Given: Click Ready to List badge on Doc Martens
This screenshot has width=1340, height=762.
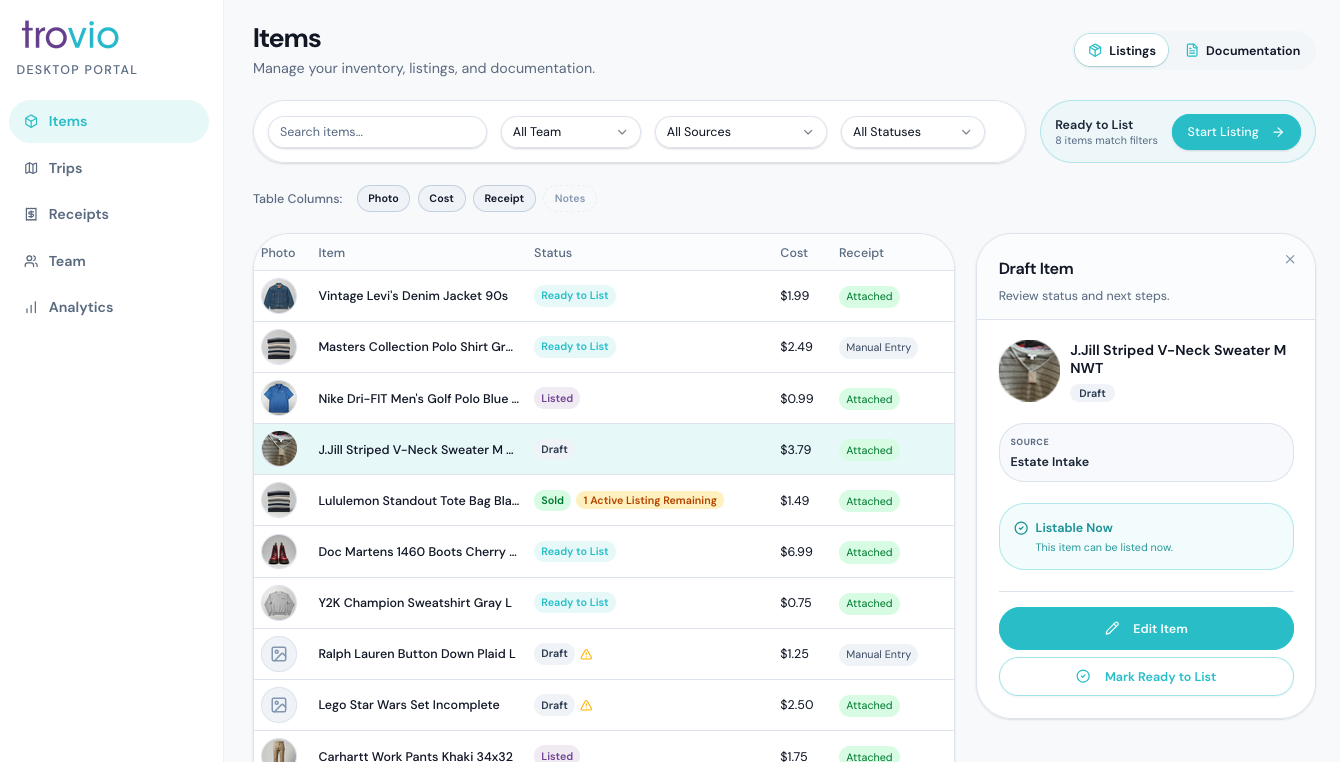Looking at the screenshot, I should (575, 552).
